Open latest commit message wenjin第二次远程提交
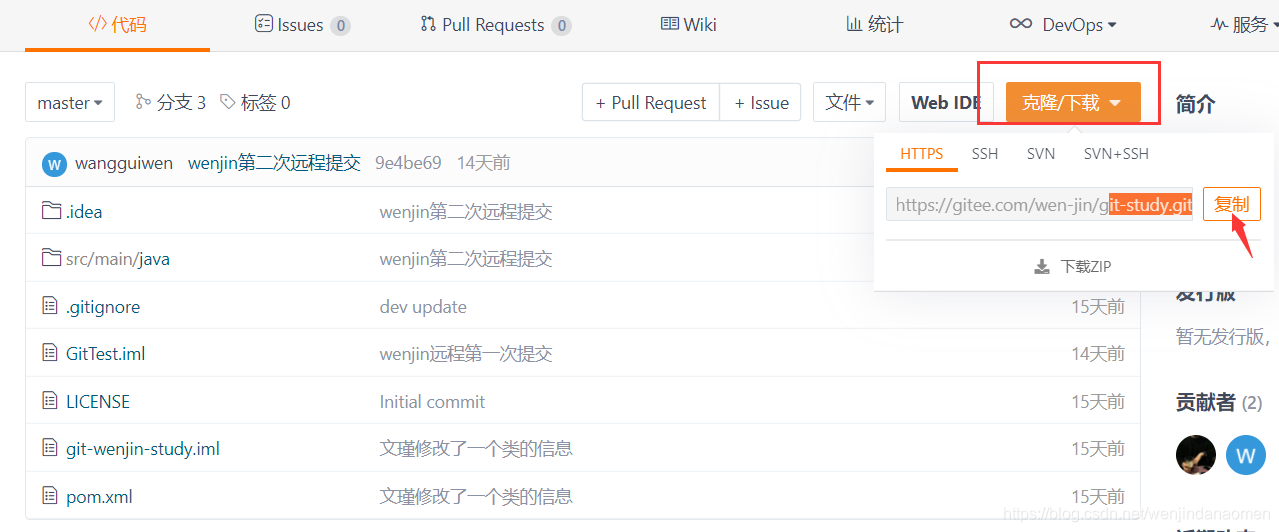Screen dimensions: 1279x532 (274, 163)
